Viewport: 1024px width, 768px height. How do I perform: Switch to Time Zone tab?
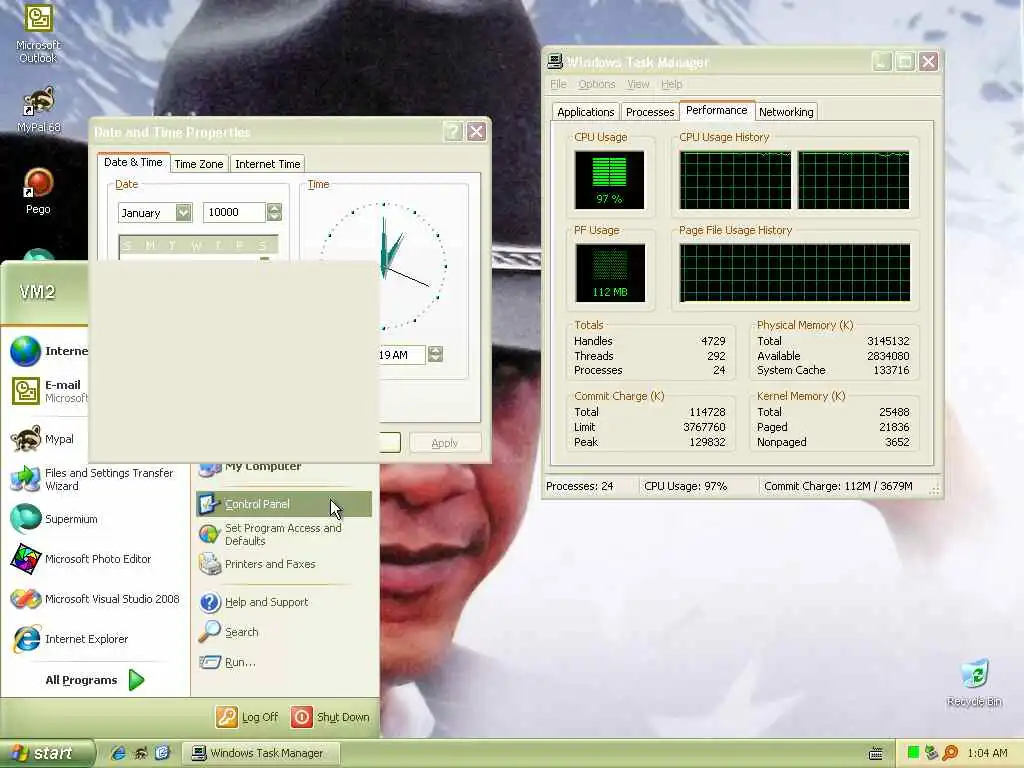(x=199, y=164)
